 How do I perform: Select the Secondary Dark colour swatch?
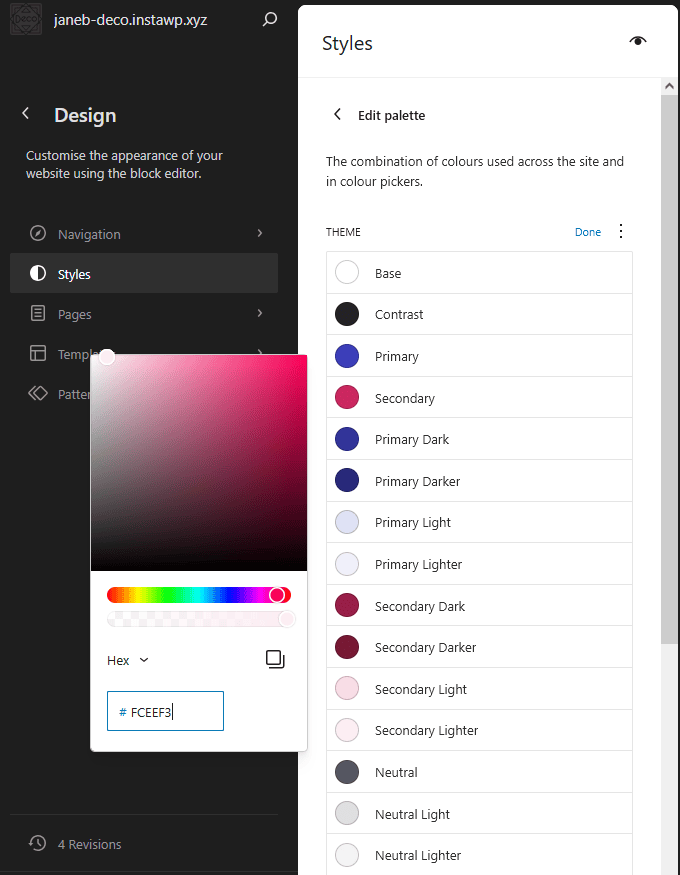pos(347,606)
